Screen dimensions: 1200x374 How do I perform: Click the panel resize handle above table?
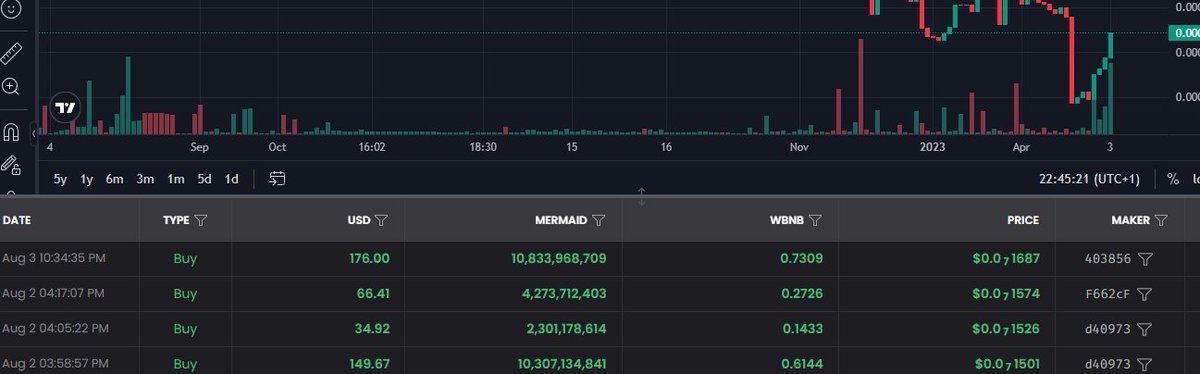pos(642,197)
